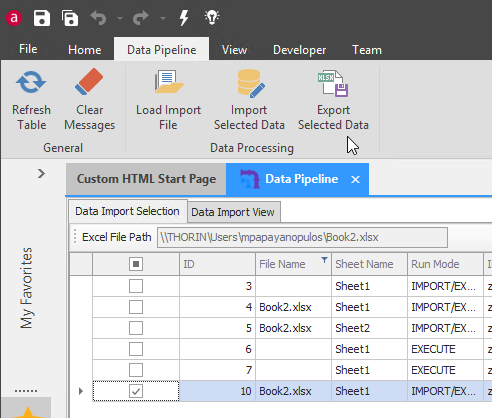The image size is (492, 418).
Task: Click Import Selected Data
Action: click(249, 99)
